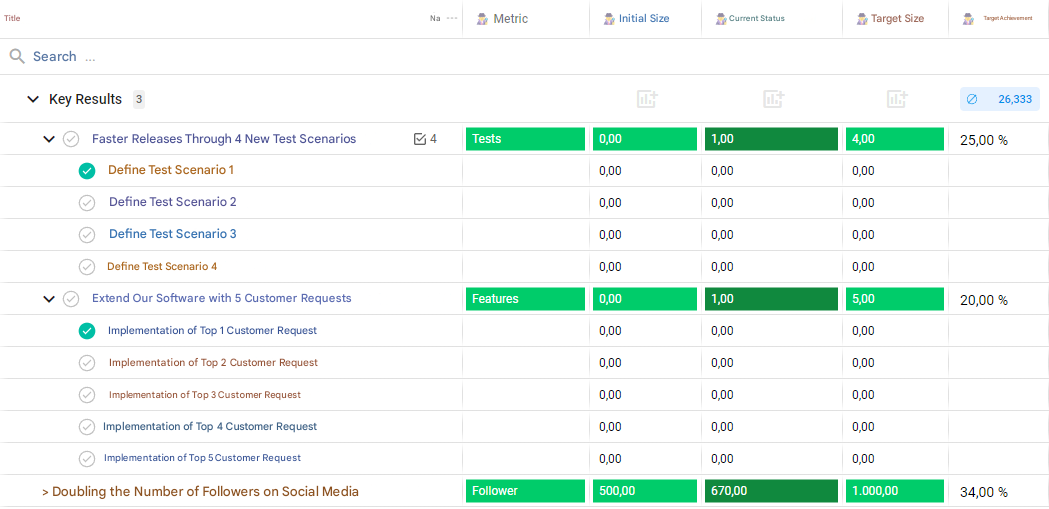Click the search magnifier icon

pyautogui.click(x=17, y=57)
